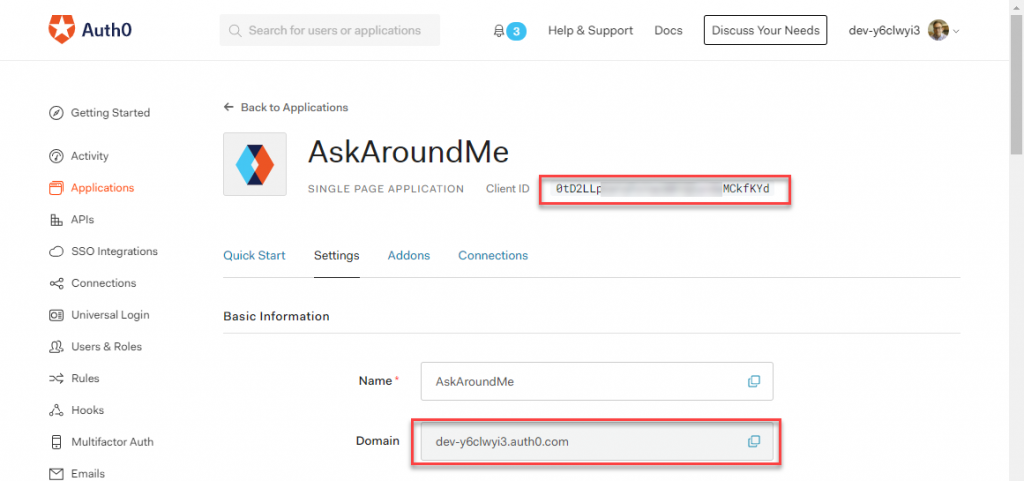Open the Addons tab

(409, 255)
